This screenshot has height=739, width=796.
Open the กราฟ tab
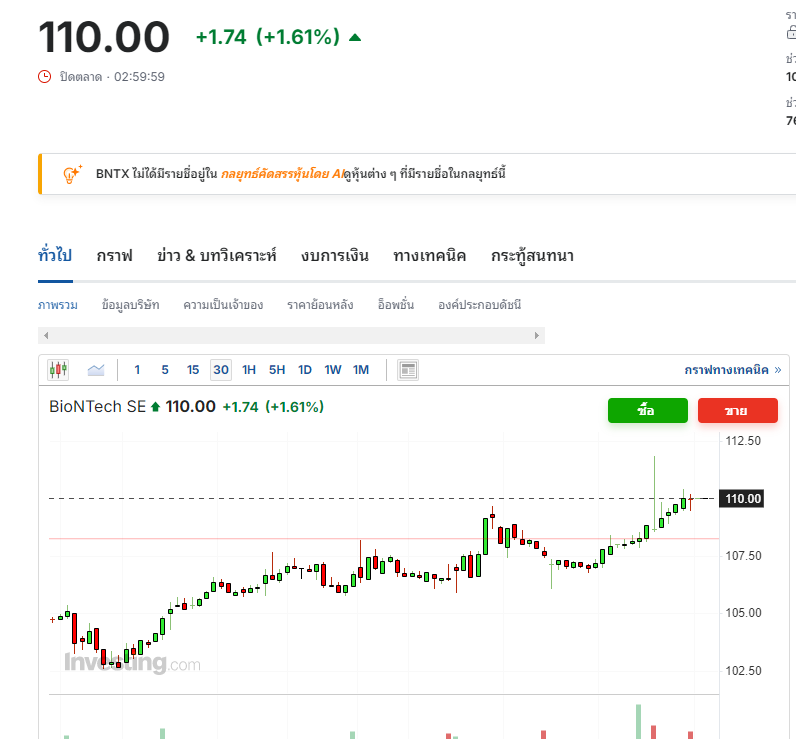pyautogui.click(x=115, y=255)
